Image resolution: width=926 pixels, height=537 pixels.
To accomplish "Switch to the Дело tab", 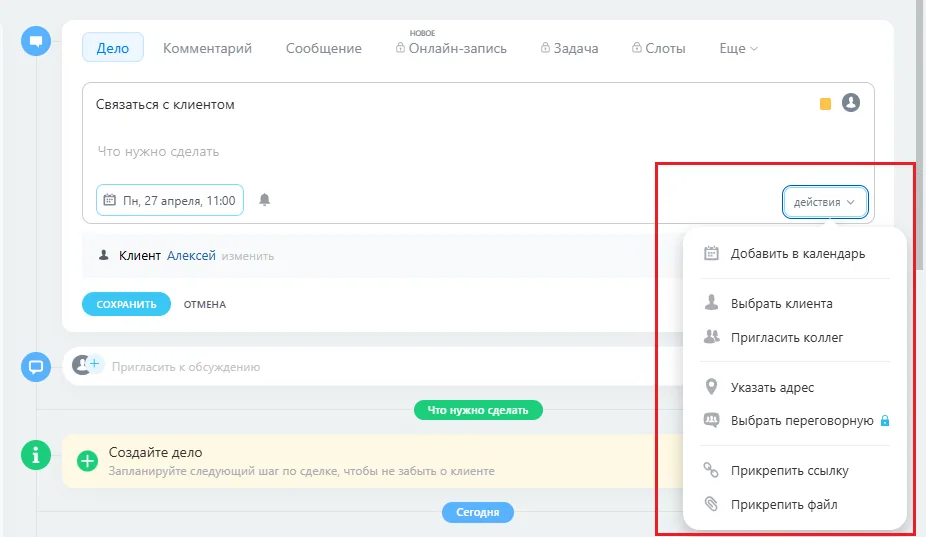I will pos(113,48).
